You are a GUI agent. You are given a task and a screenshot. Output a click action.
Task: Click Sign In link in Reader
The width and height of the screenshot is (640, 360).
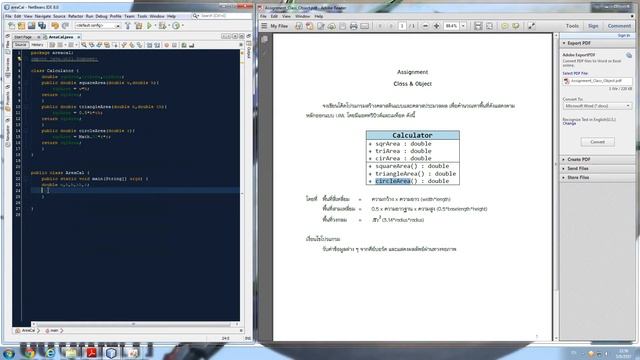click(x=624, y=36)
